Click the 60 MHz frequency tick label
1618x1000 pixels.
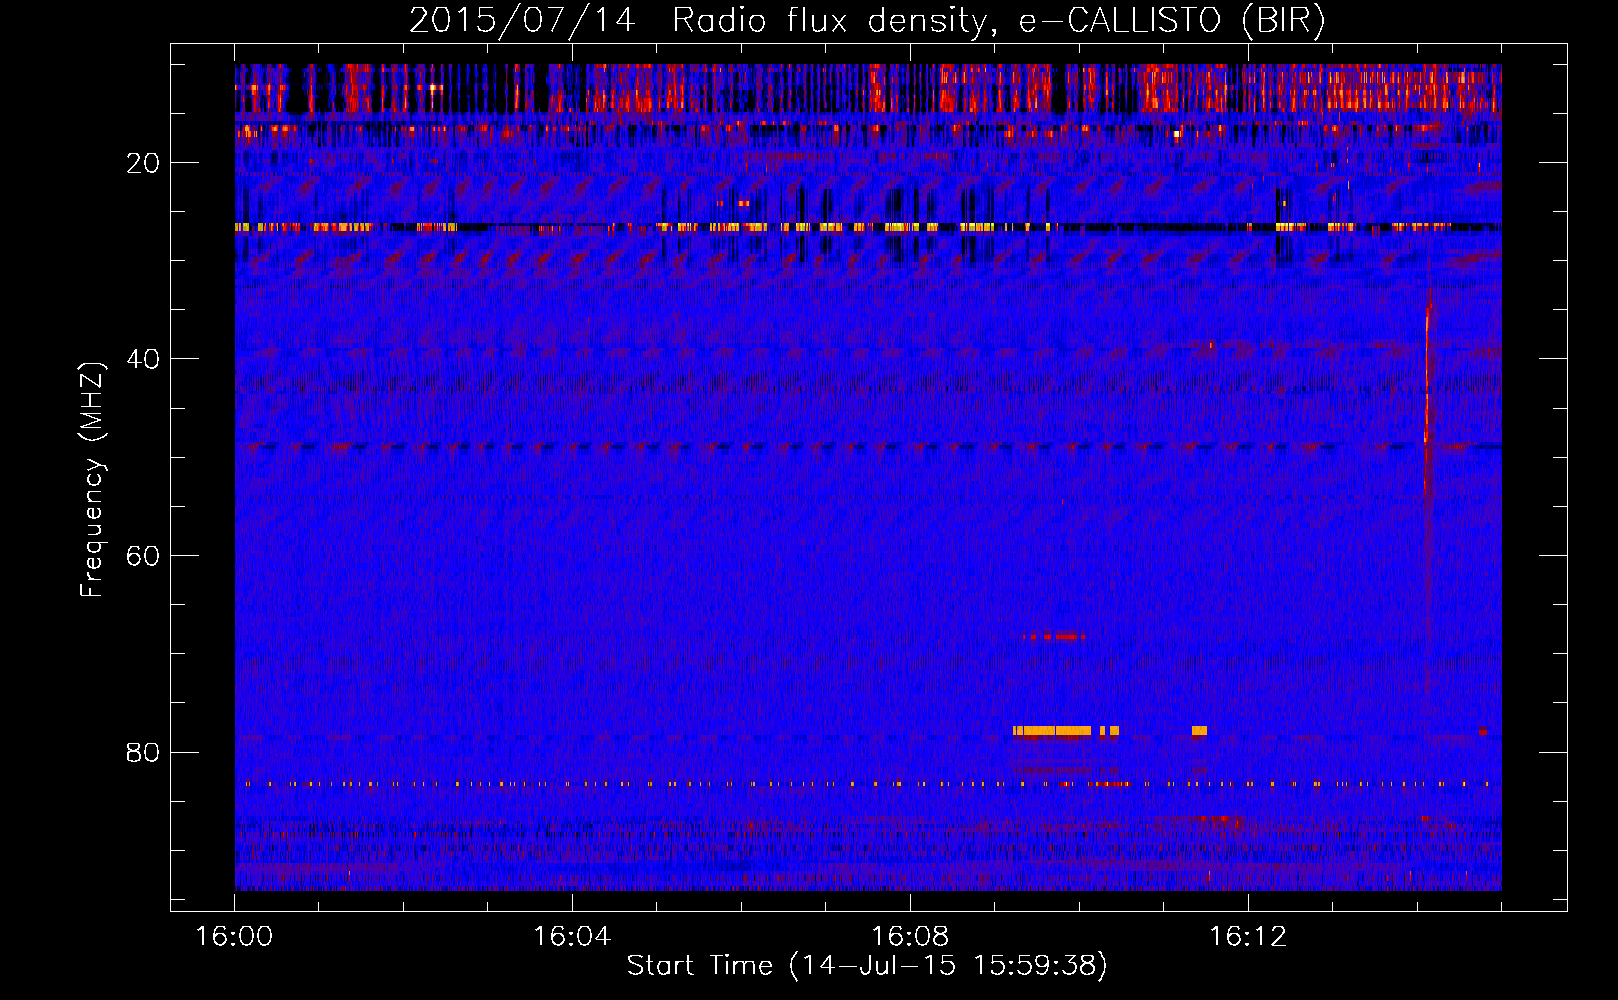pos(143,556)
